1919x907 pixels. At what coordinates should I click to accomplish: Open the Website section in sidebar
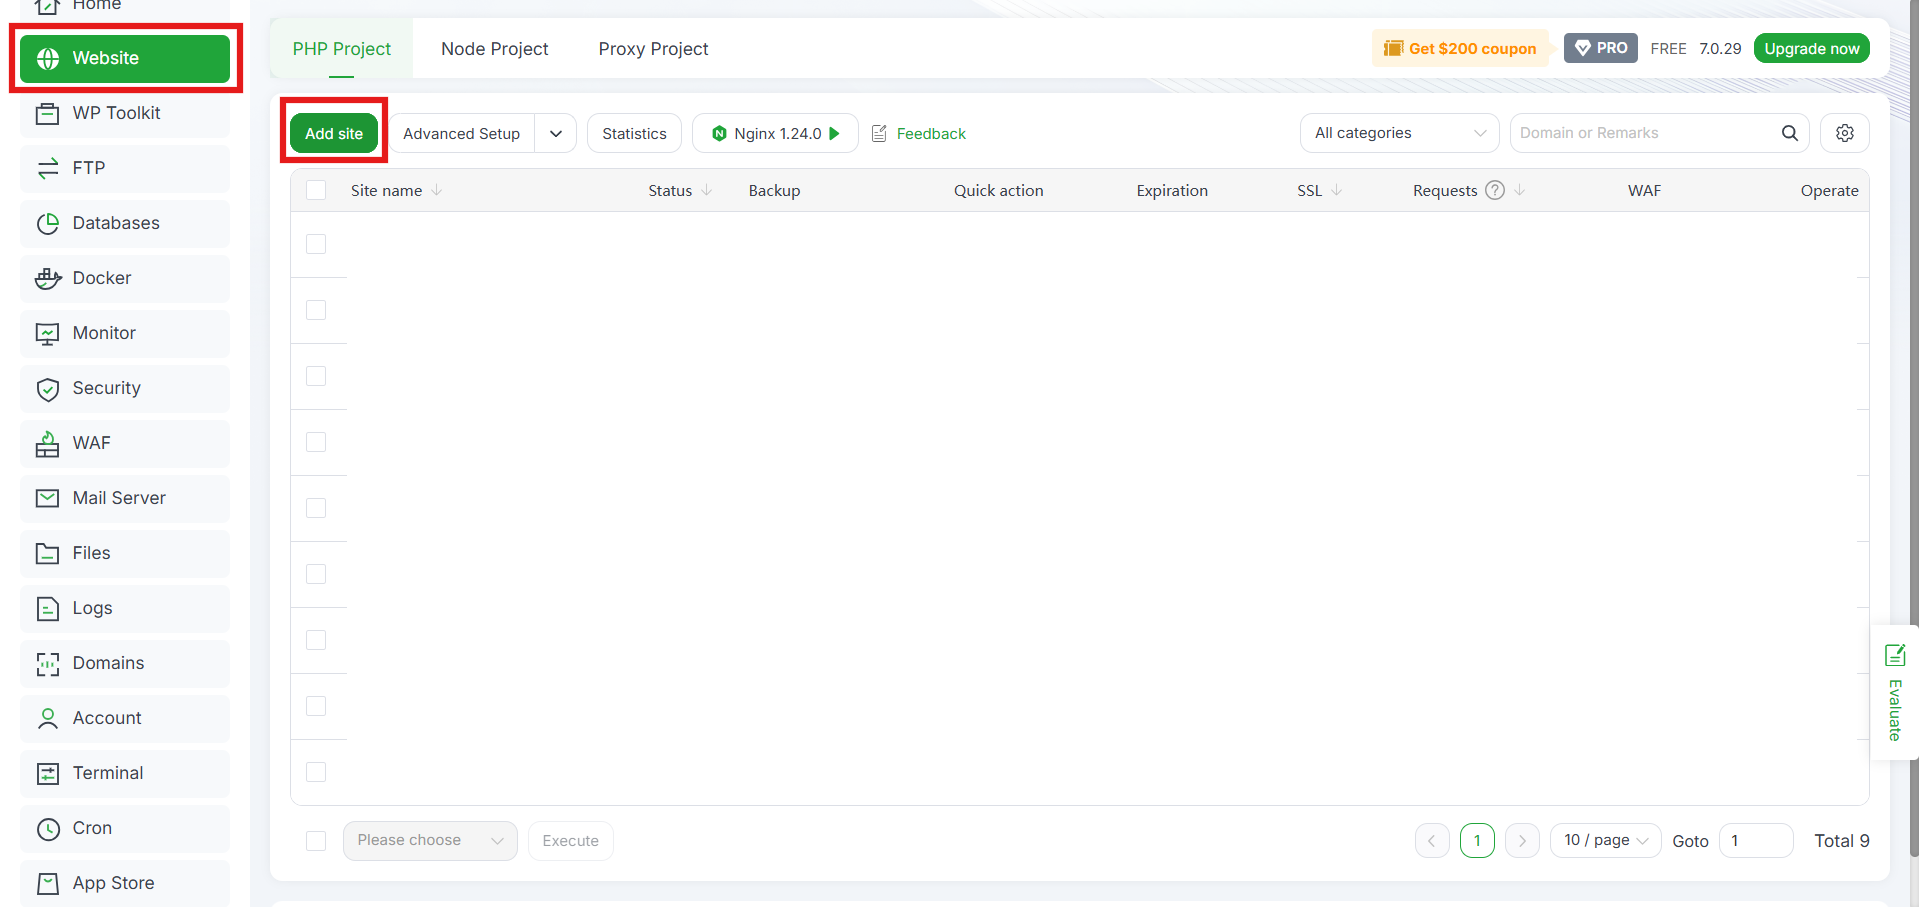(125, 58)
